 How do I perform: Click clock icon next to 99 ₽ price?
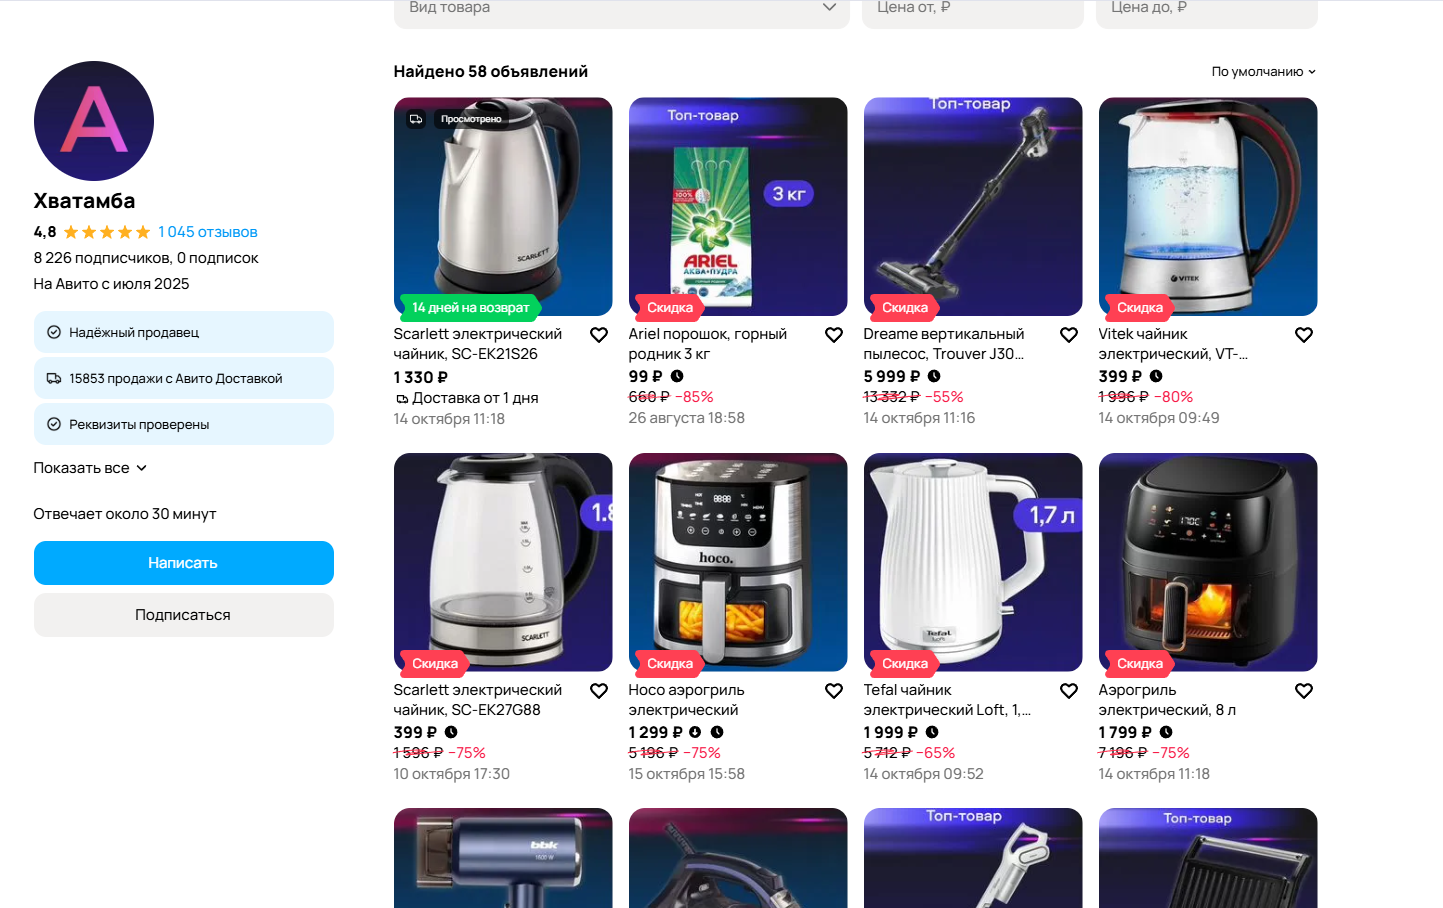tap(677, 376)
